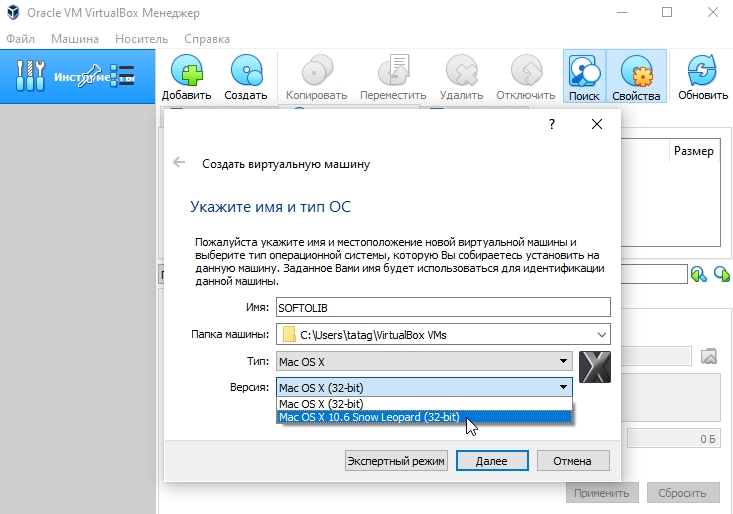Select Mac OS X (32-bit) list option
The width and height of the screenshot is (733, 514).
[424, 404]
